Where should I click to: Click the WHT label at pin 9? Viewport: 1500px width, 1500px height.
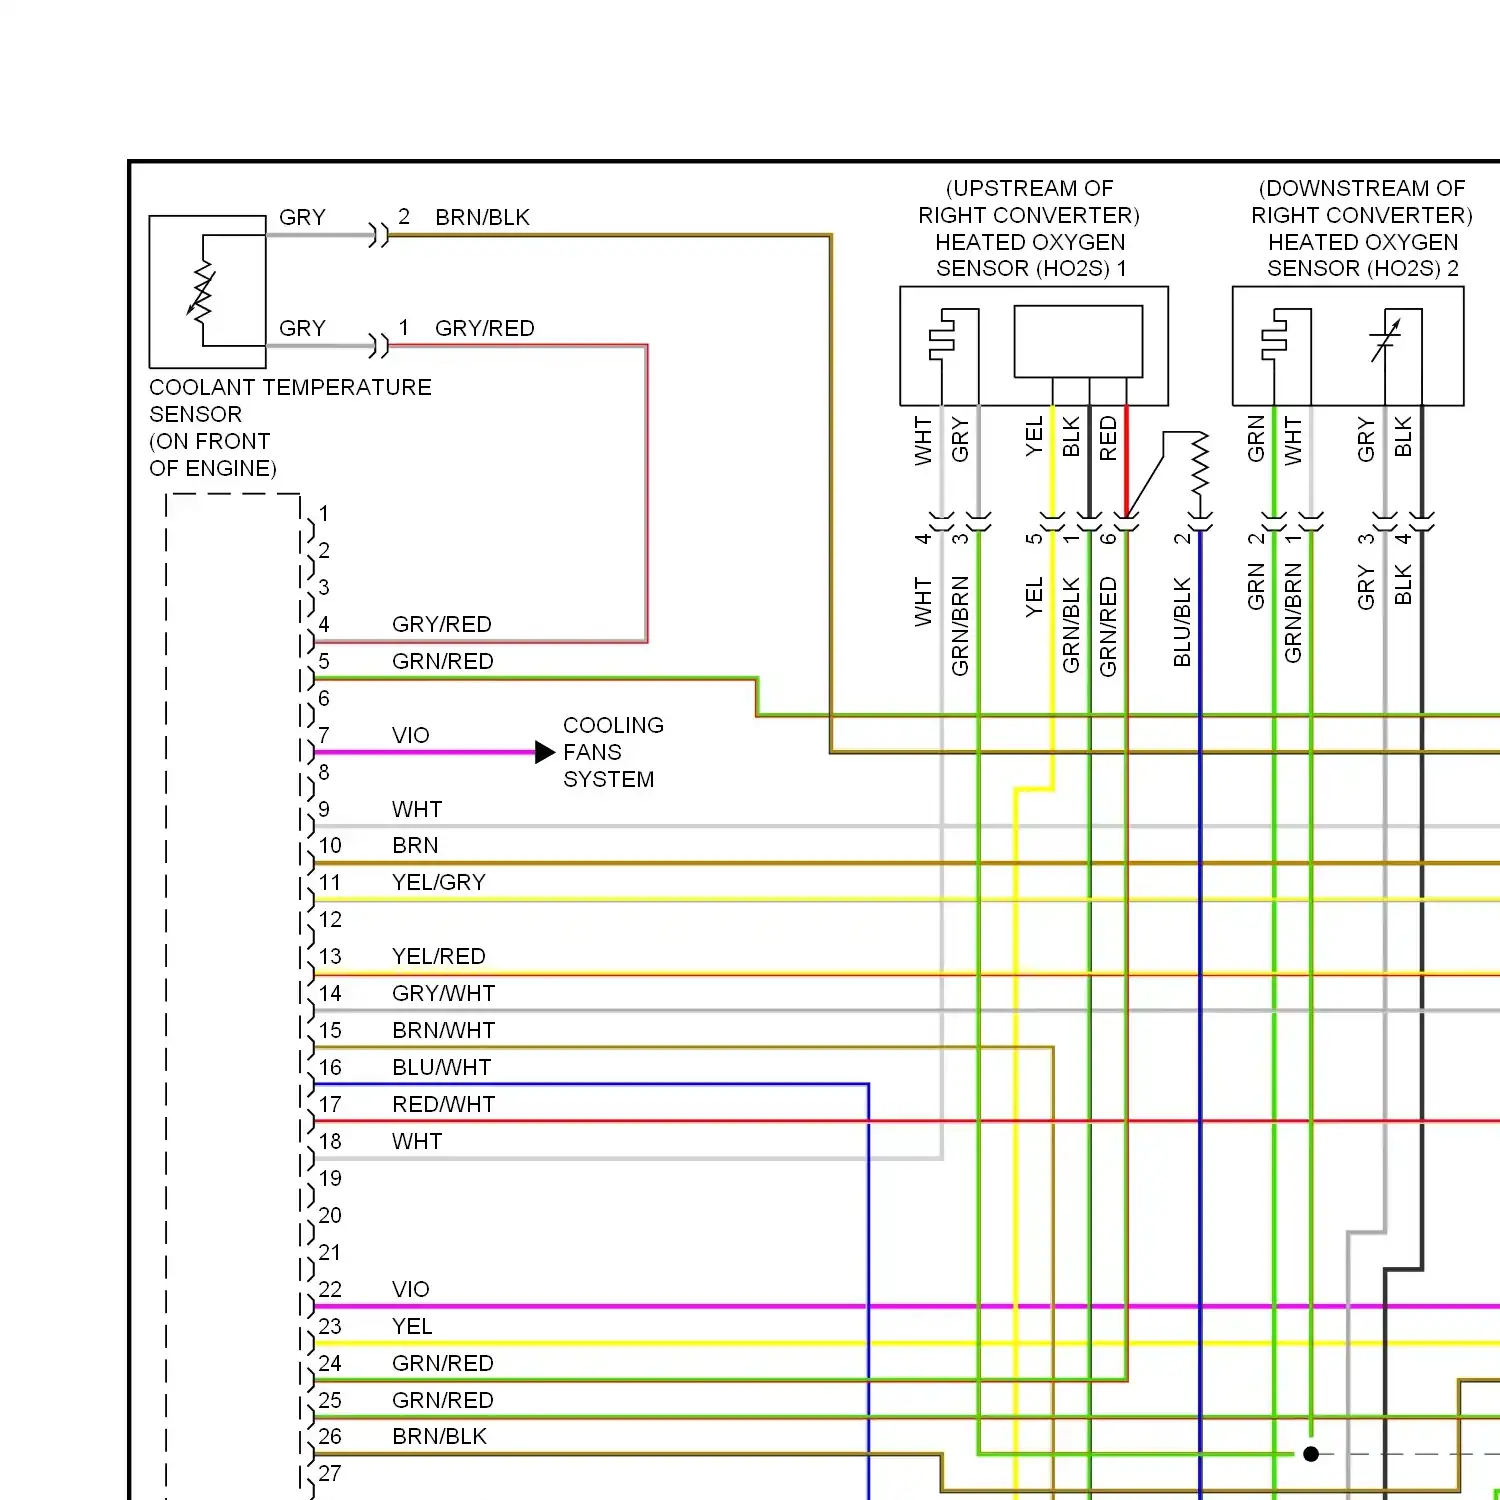click(x=416, y=809)
